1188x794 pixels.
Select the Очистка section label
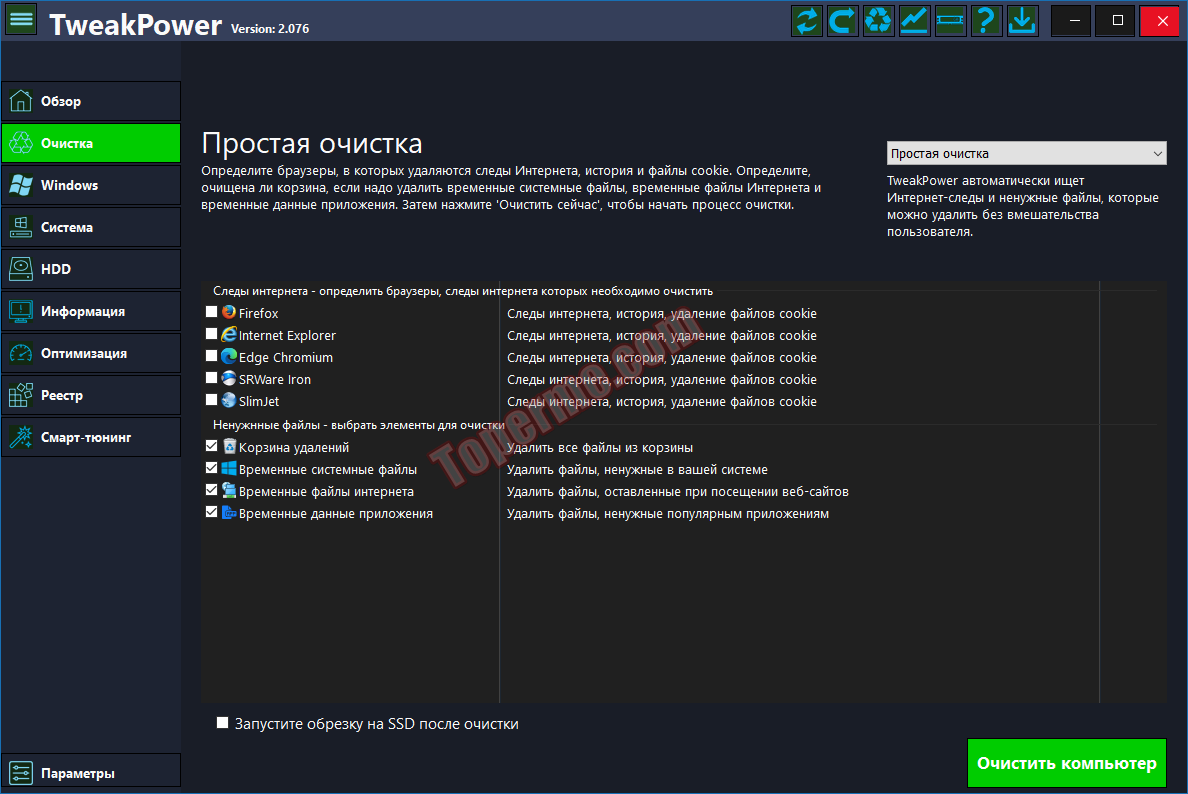coord(67,143)
